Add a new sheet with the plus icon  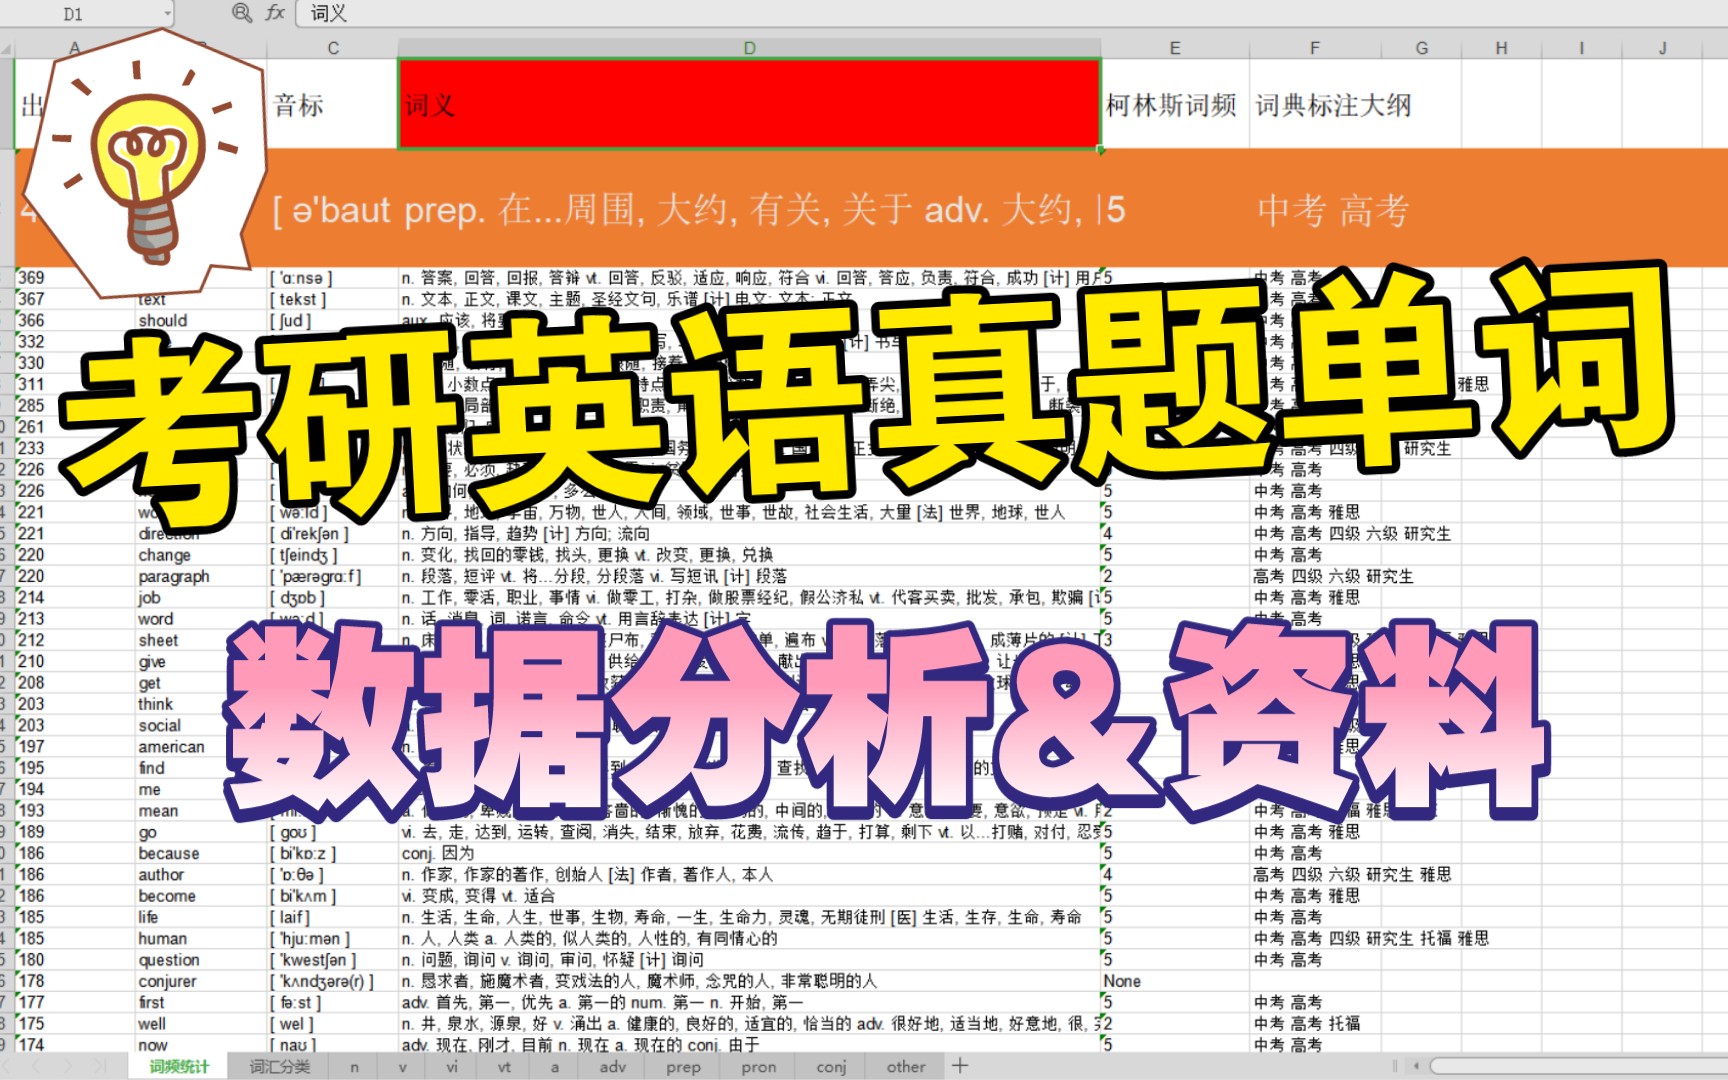(x=960, y=1066)
